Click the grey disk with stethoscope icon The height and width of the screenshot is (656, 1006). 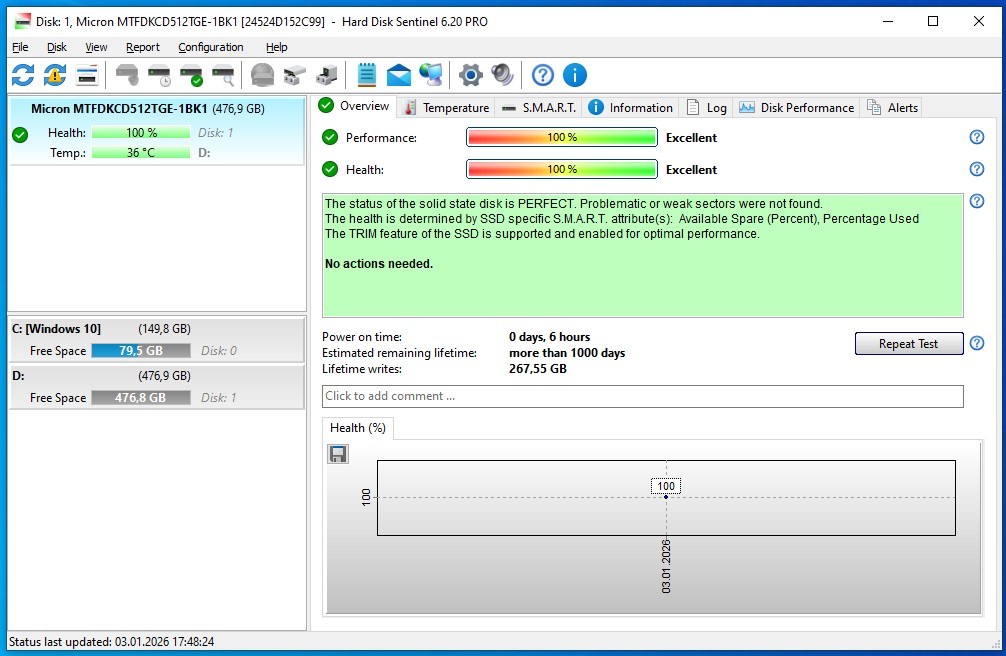pos(127,75)
